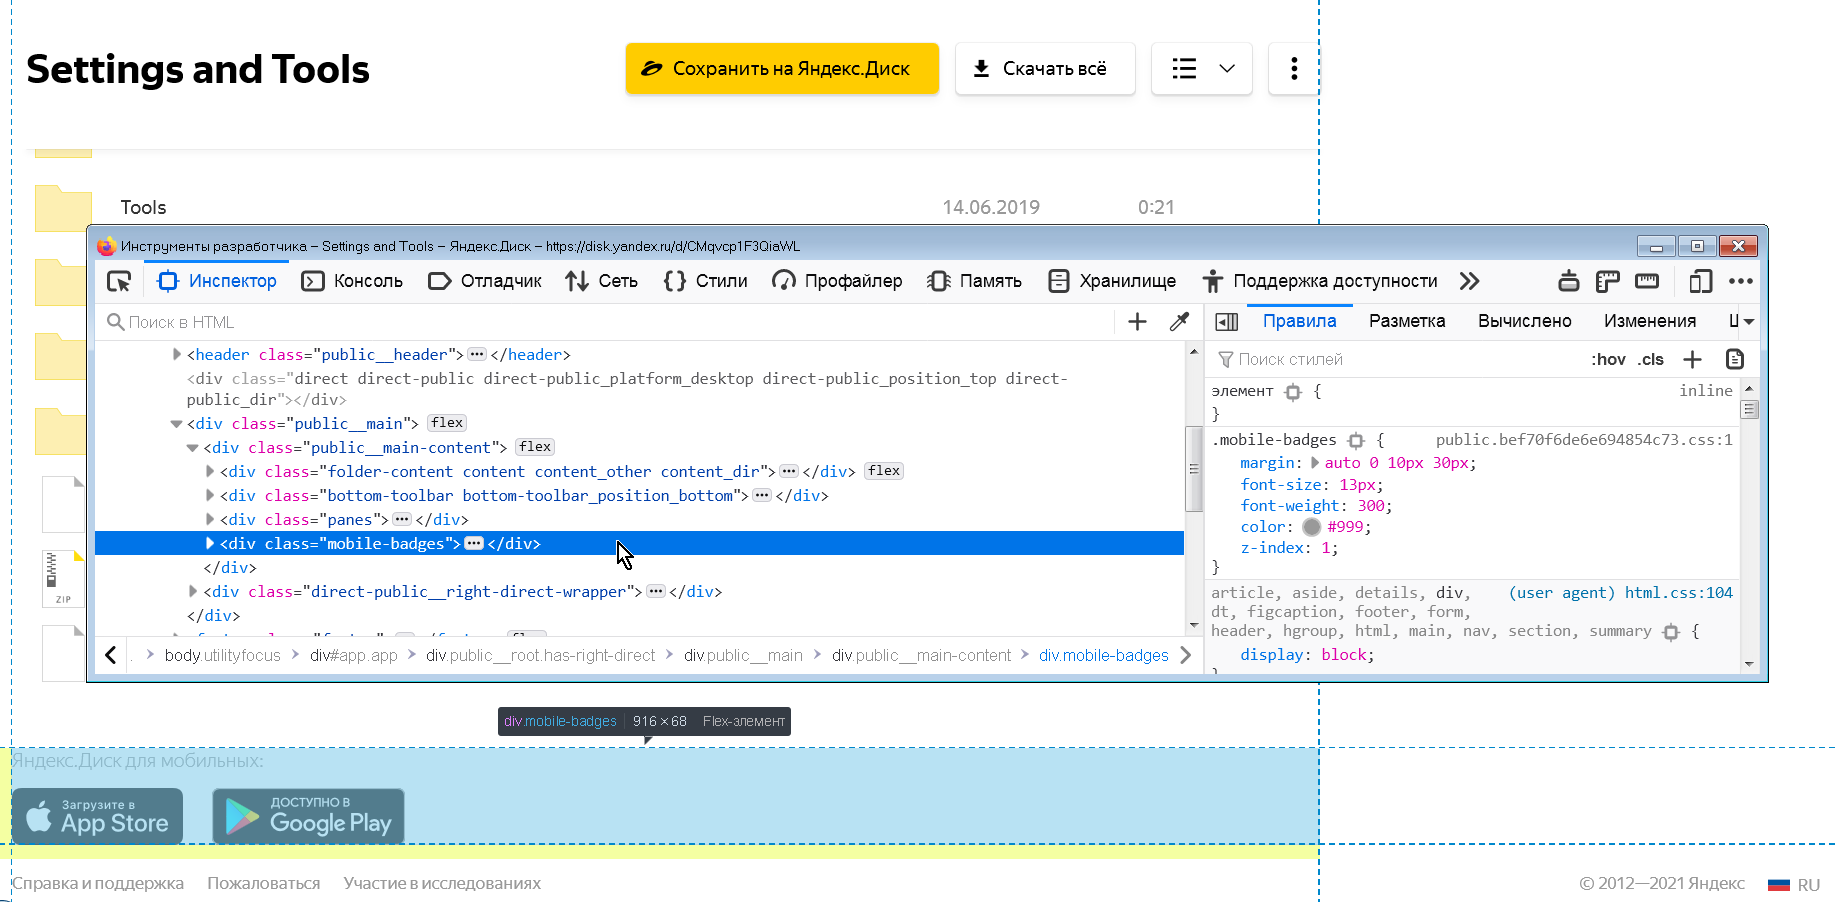
Task: Select the element picker tool in Inspector
Action: pyautogui.click(x=119, y=281)
